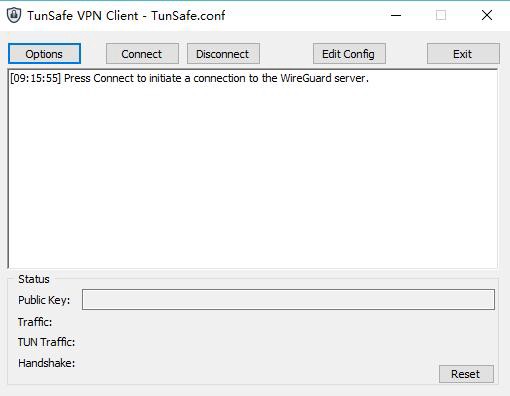Reset the status statistics
The height and width of the screenshot is (396, 510).
point(466,374)
